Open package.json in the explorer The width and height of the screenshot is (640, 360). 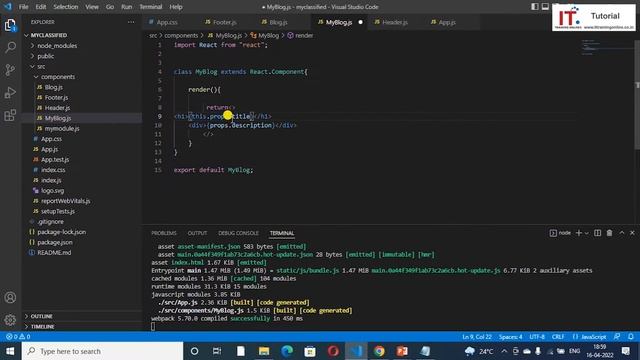click(82, 242)
